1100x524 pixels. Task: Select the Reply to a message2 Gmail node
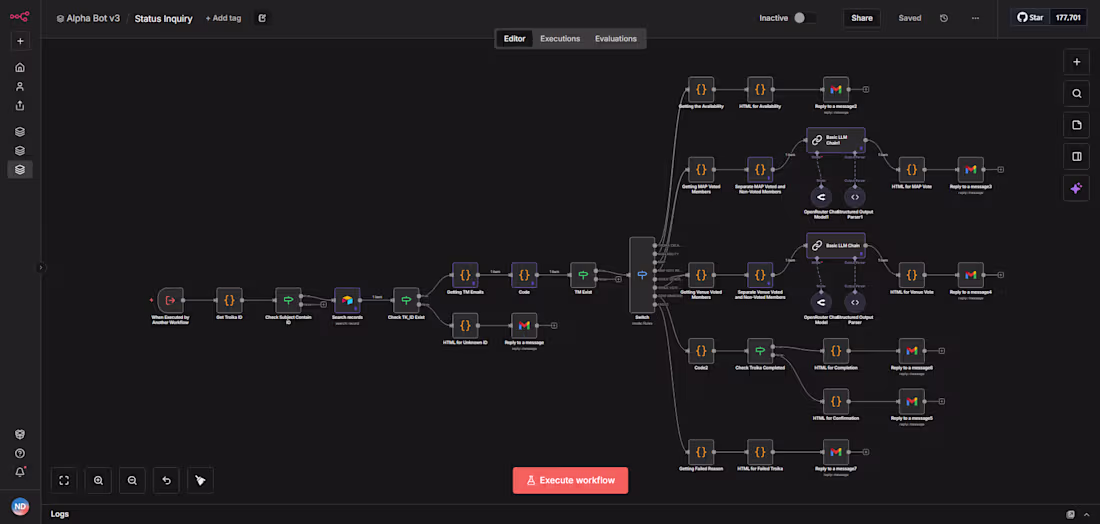tap(836, 90)
